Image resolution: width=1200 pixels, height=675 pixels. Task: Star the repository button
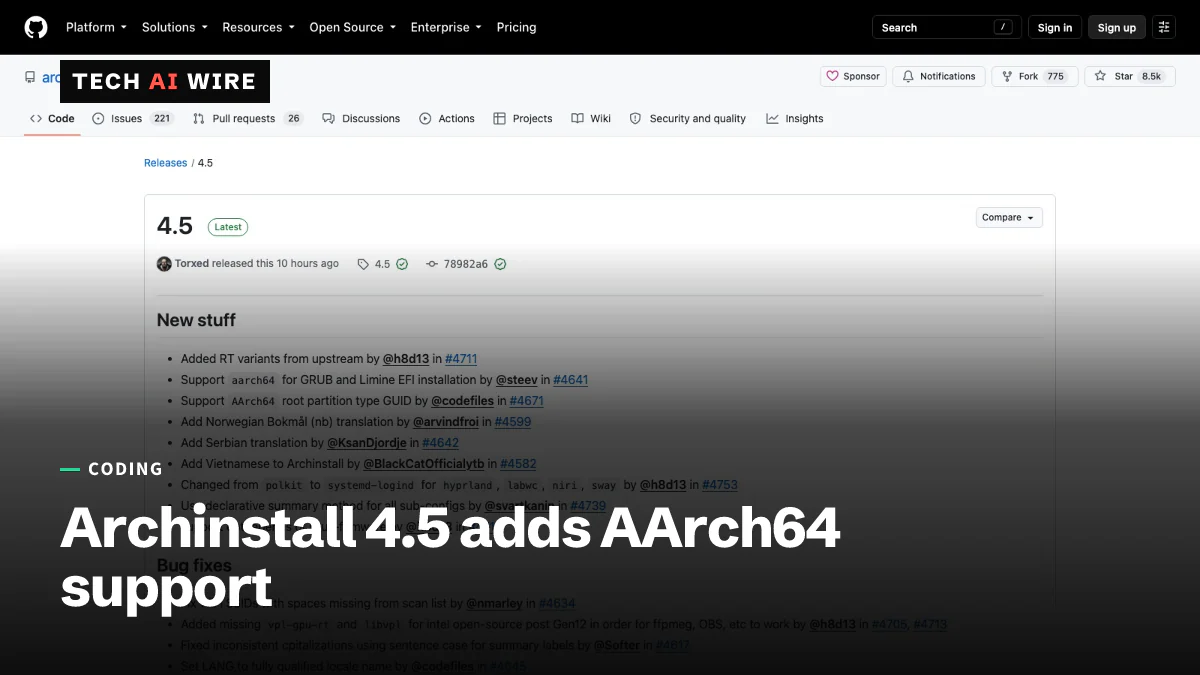[1130, 76]
